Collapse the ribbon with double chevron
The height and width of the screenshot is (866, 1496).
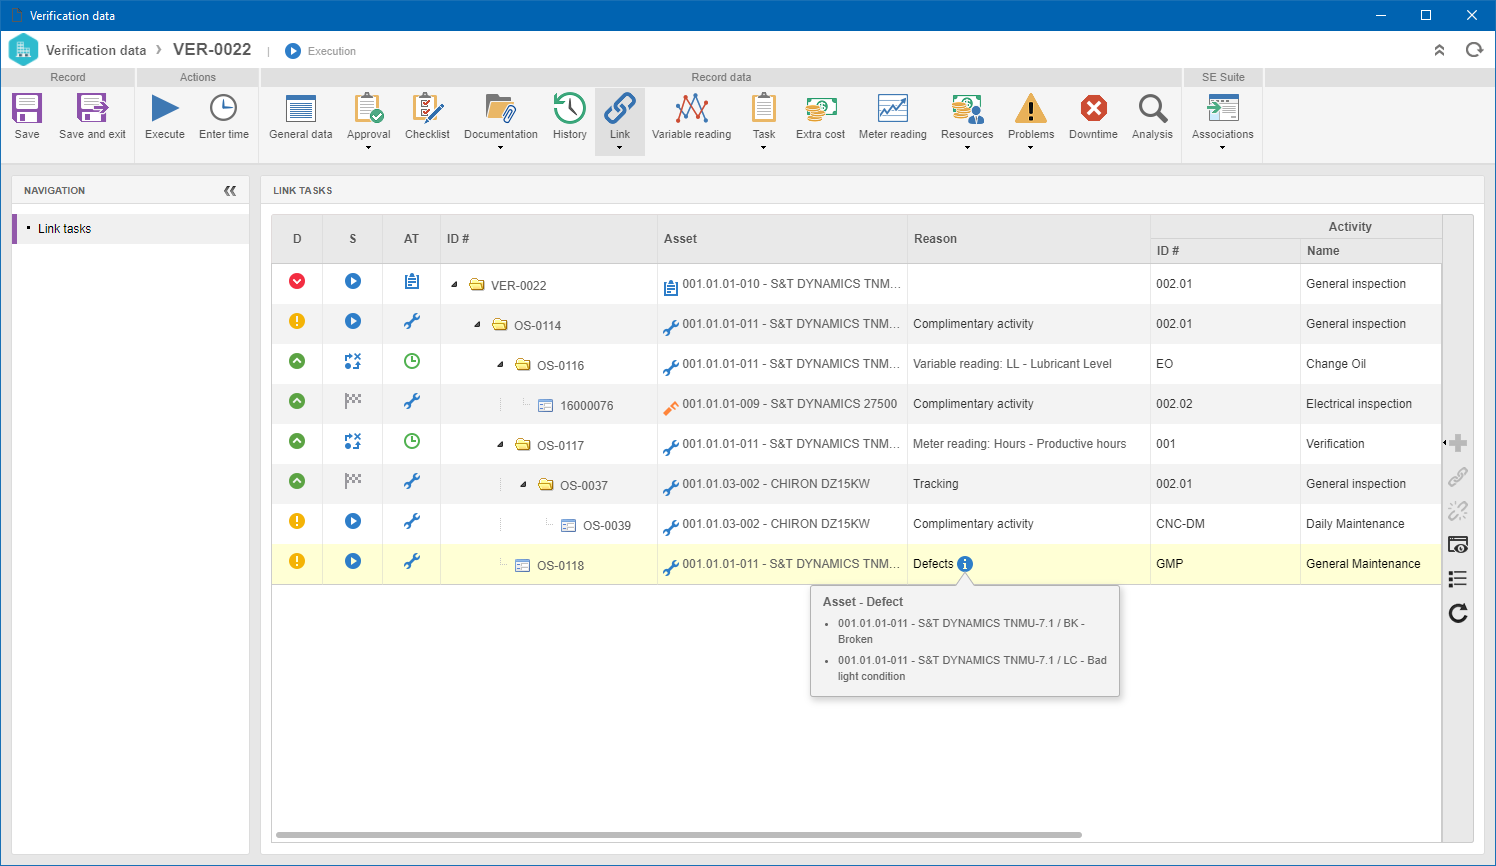click(x=1439, y=50)
